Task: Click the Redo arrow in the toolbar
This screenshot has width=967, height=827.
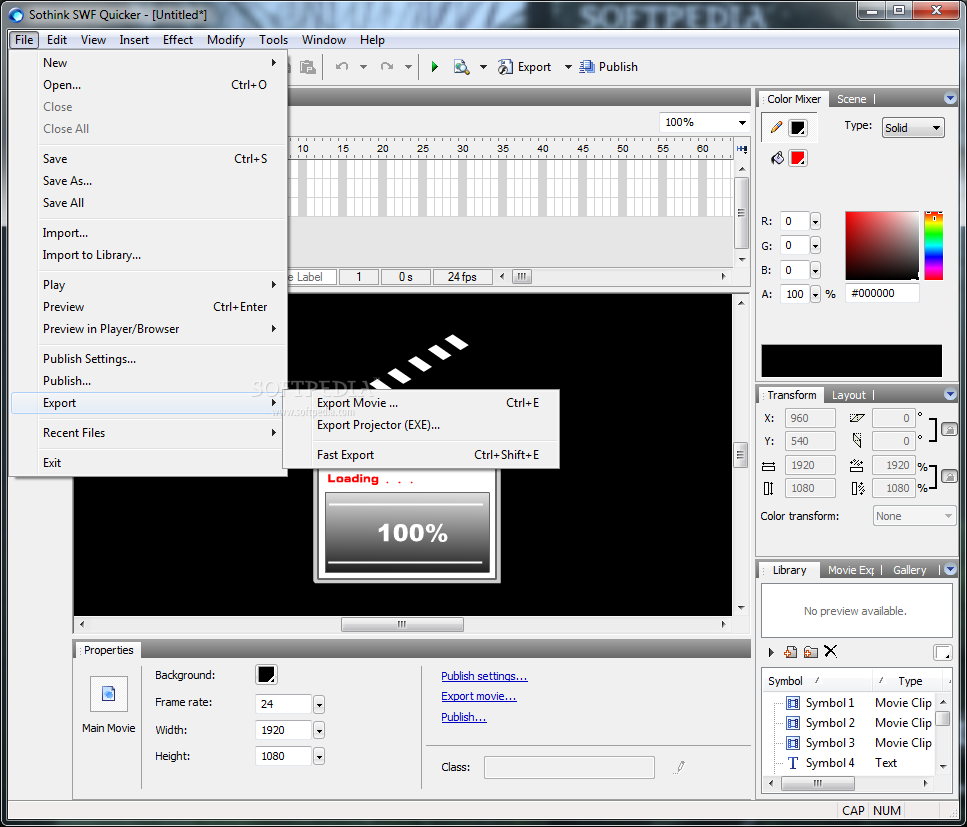Action: click(387, 67)
